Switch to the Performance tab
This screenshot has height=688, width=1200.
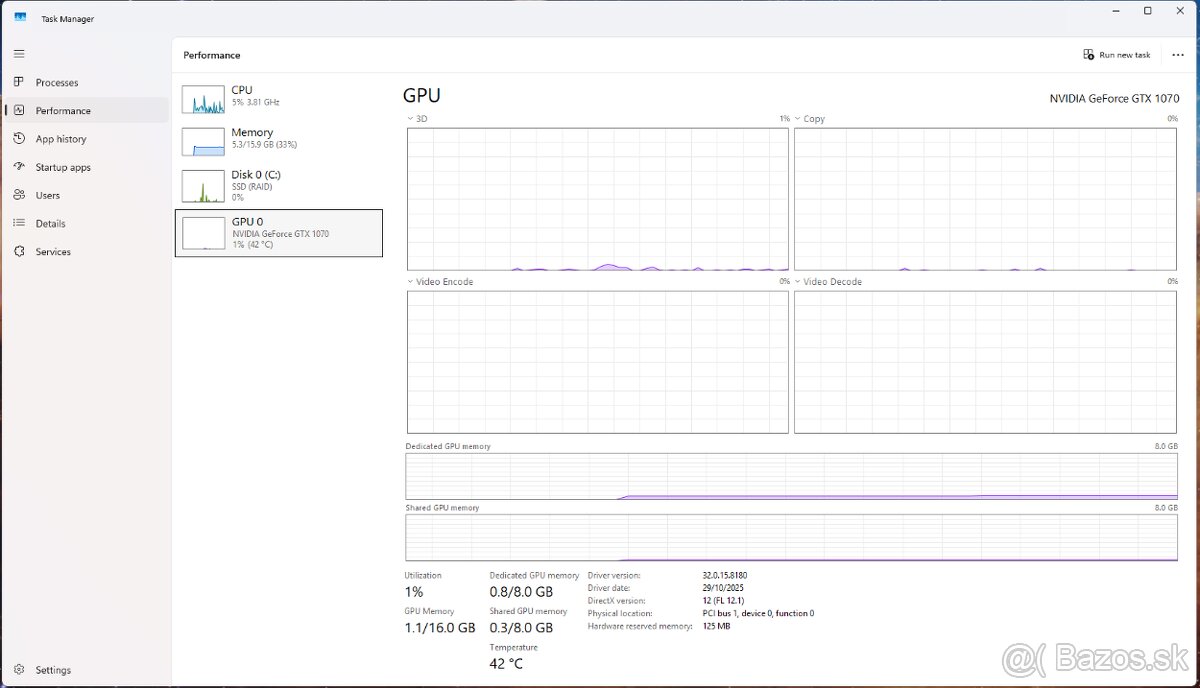(x=63, y=111)
